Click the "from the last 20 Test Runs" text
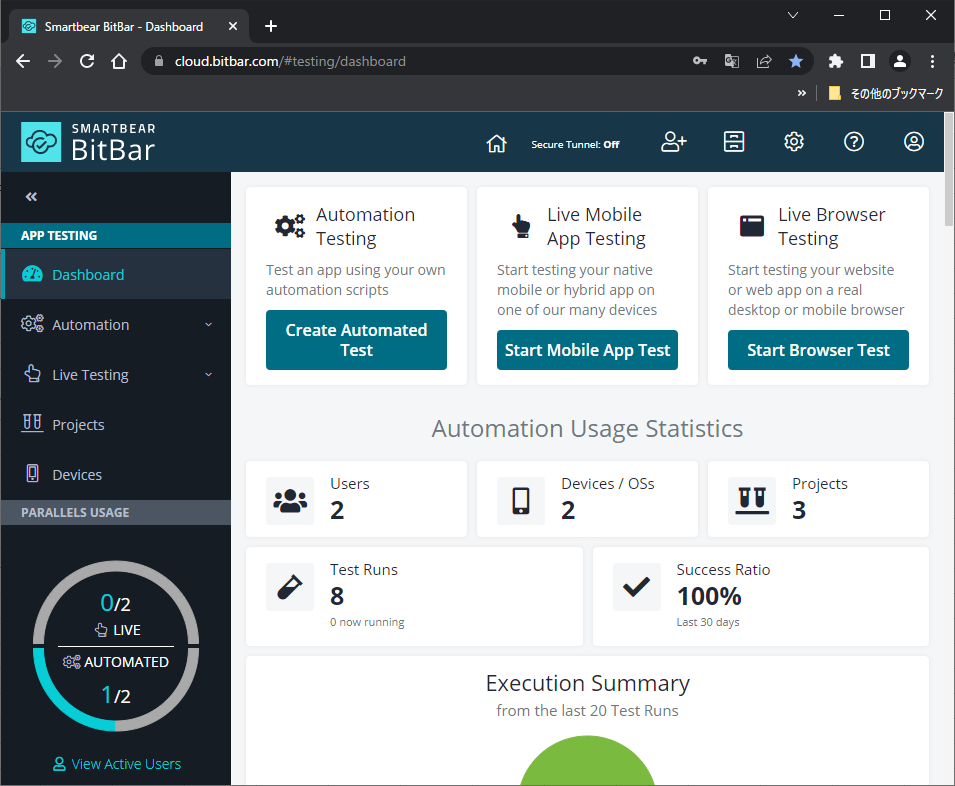 pos(587,711)
